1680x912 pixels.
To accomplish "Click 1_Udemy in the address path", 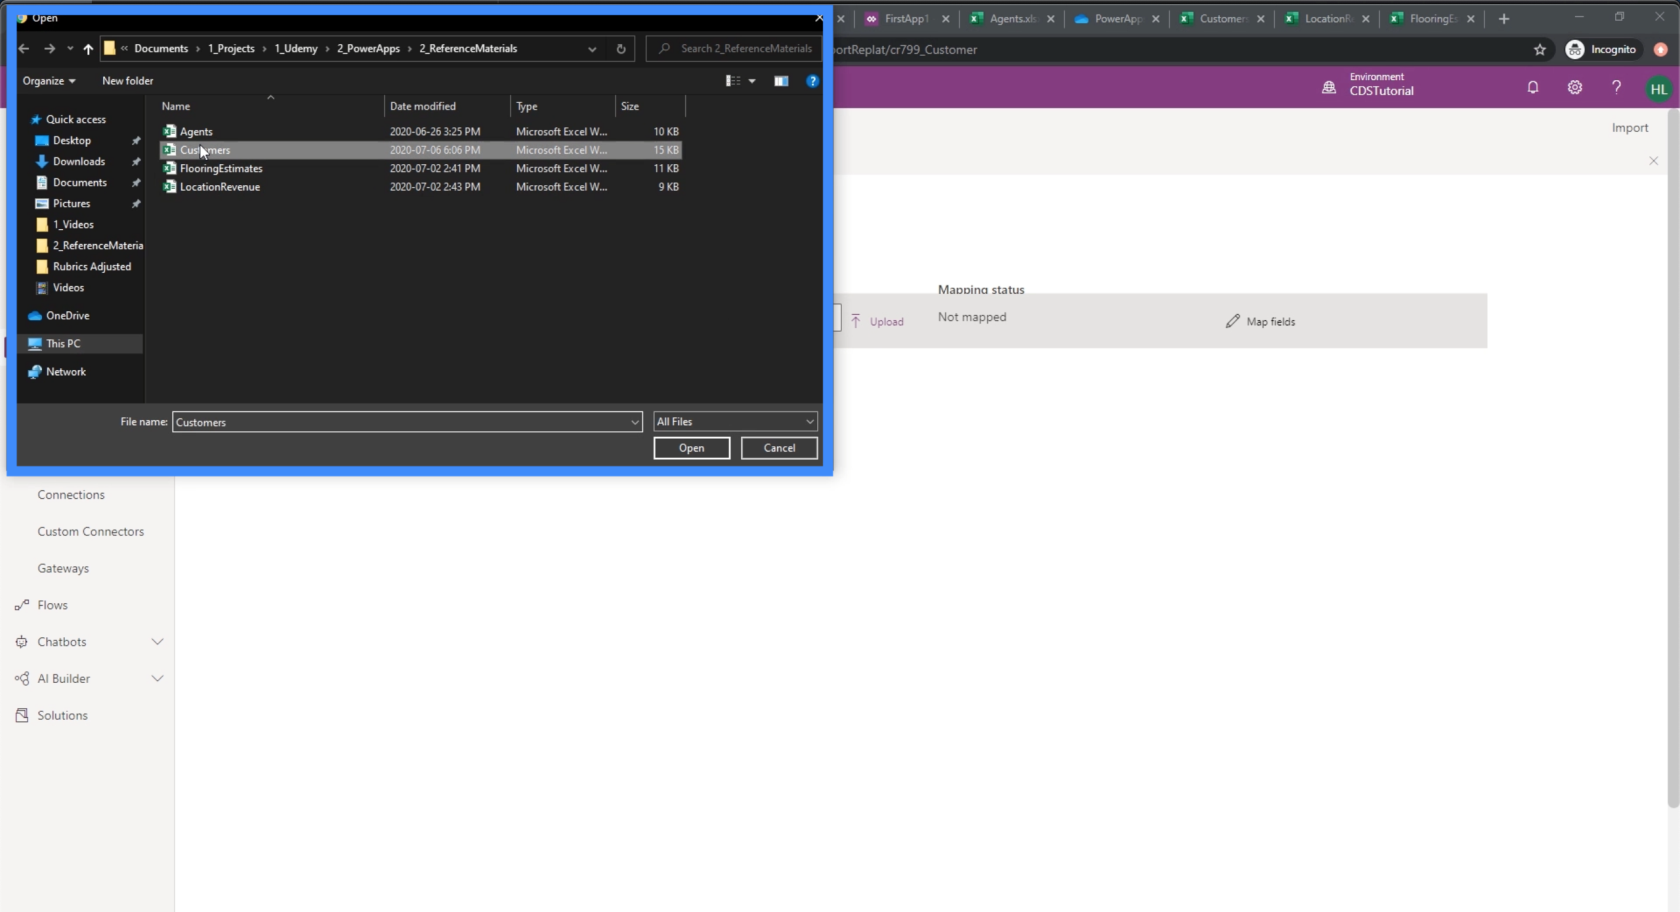I will (296, 48).
